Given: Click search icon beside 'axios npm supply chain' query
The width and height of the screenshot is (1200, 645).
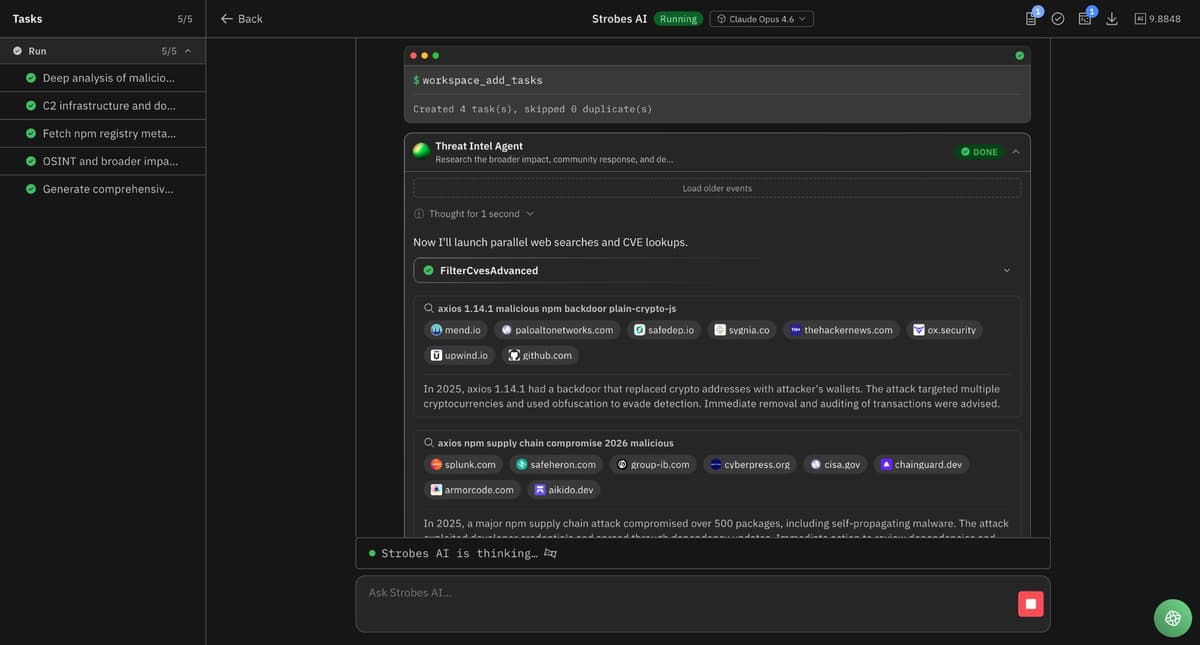Looking at the screenshot, I should click(429, 443).
